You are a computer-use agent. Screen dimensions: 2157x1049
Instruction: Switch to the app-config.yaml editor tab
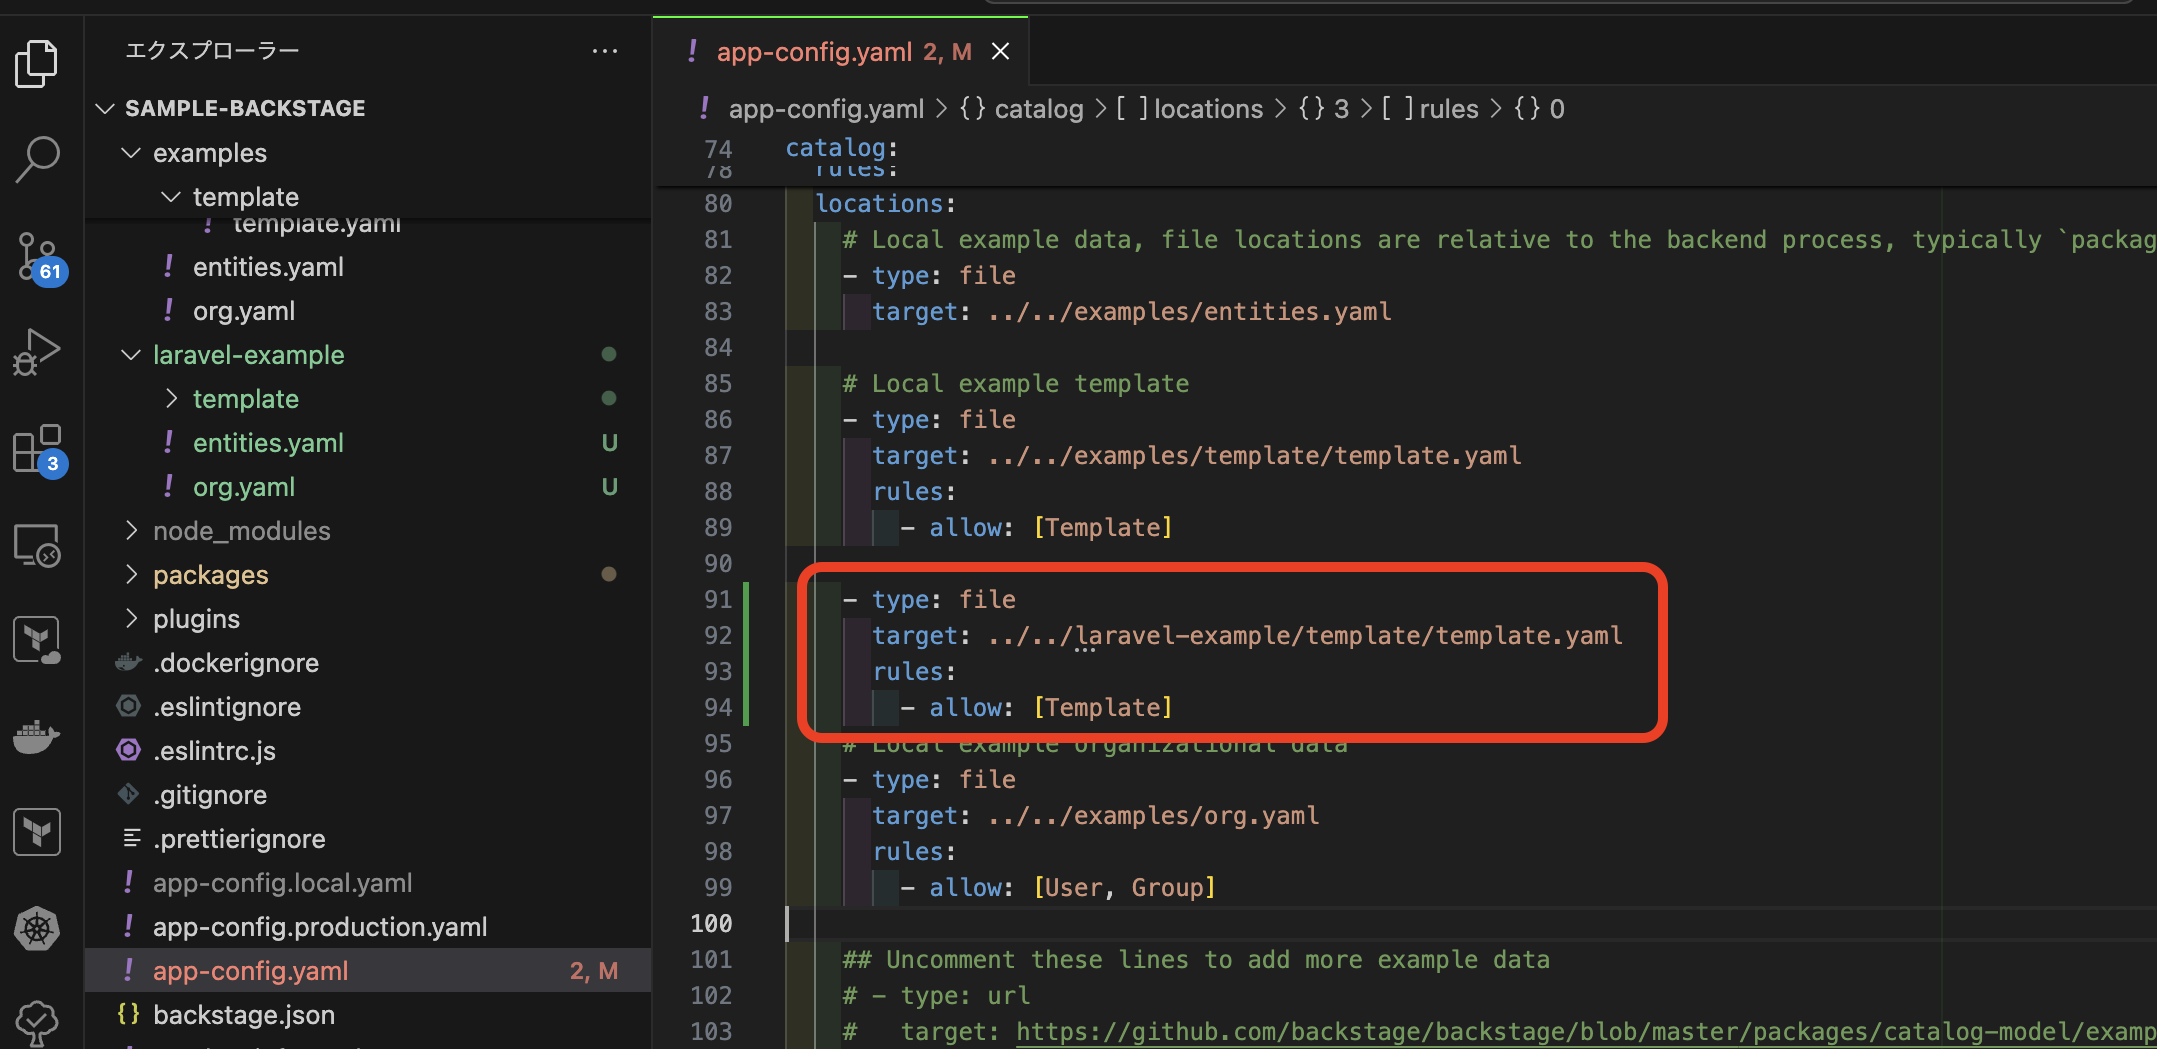point(813,52)
